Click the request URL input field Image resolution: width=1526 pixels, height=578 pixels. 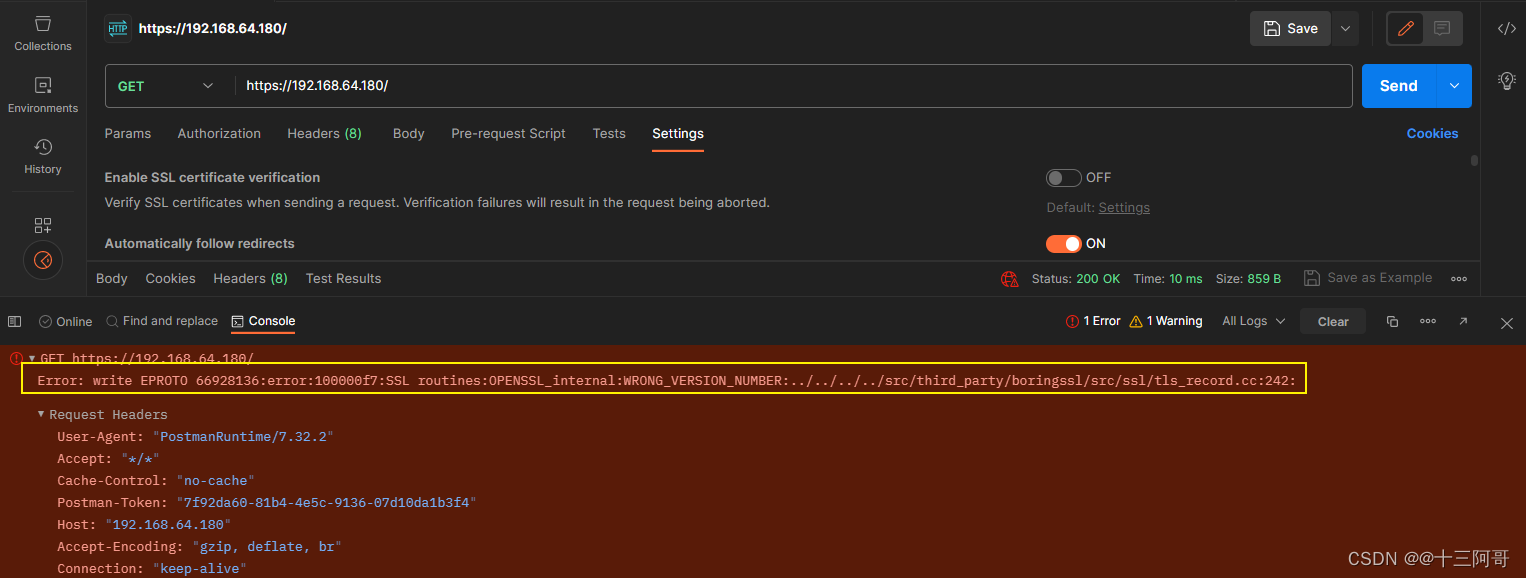click(793, 86)
